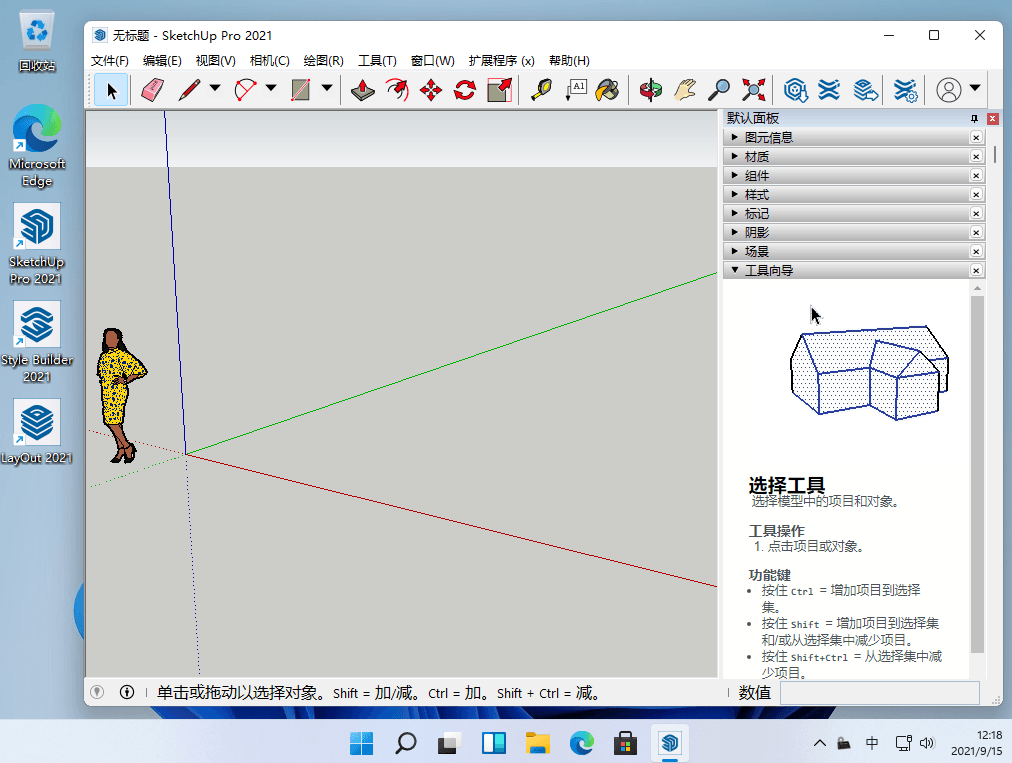Open Extension Manager icon
Image resolution: width=1012 pixels, height=763 pixels.
[x=906, y=90]
